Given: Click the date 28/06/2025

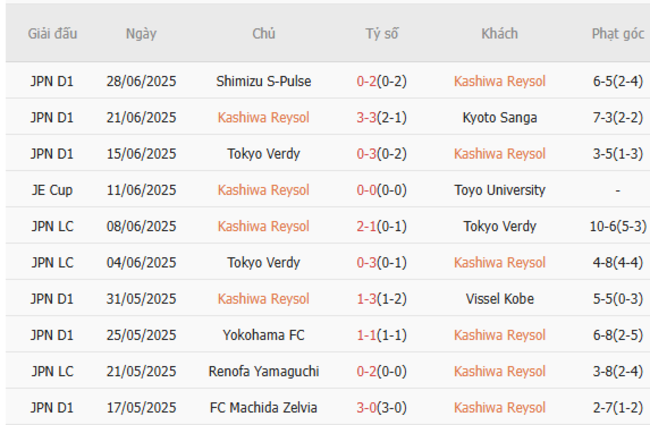Looking at the screenshot, I should pos(141,81).
